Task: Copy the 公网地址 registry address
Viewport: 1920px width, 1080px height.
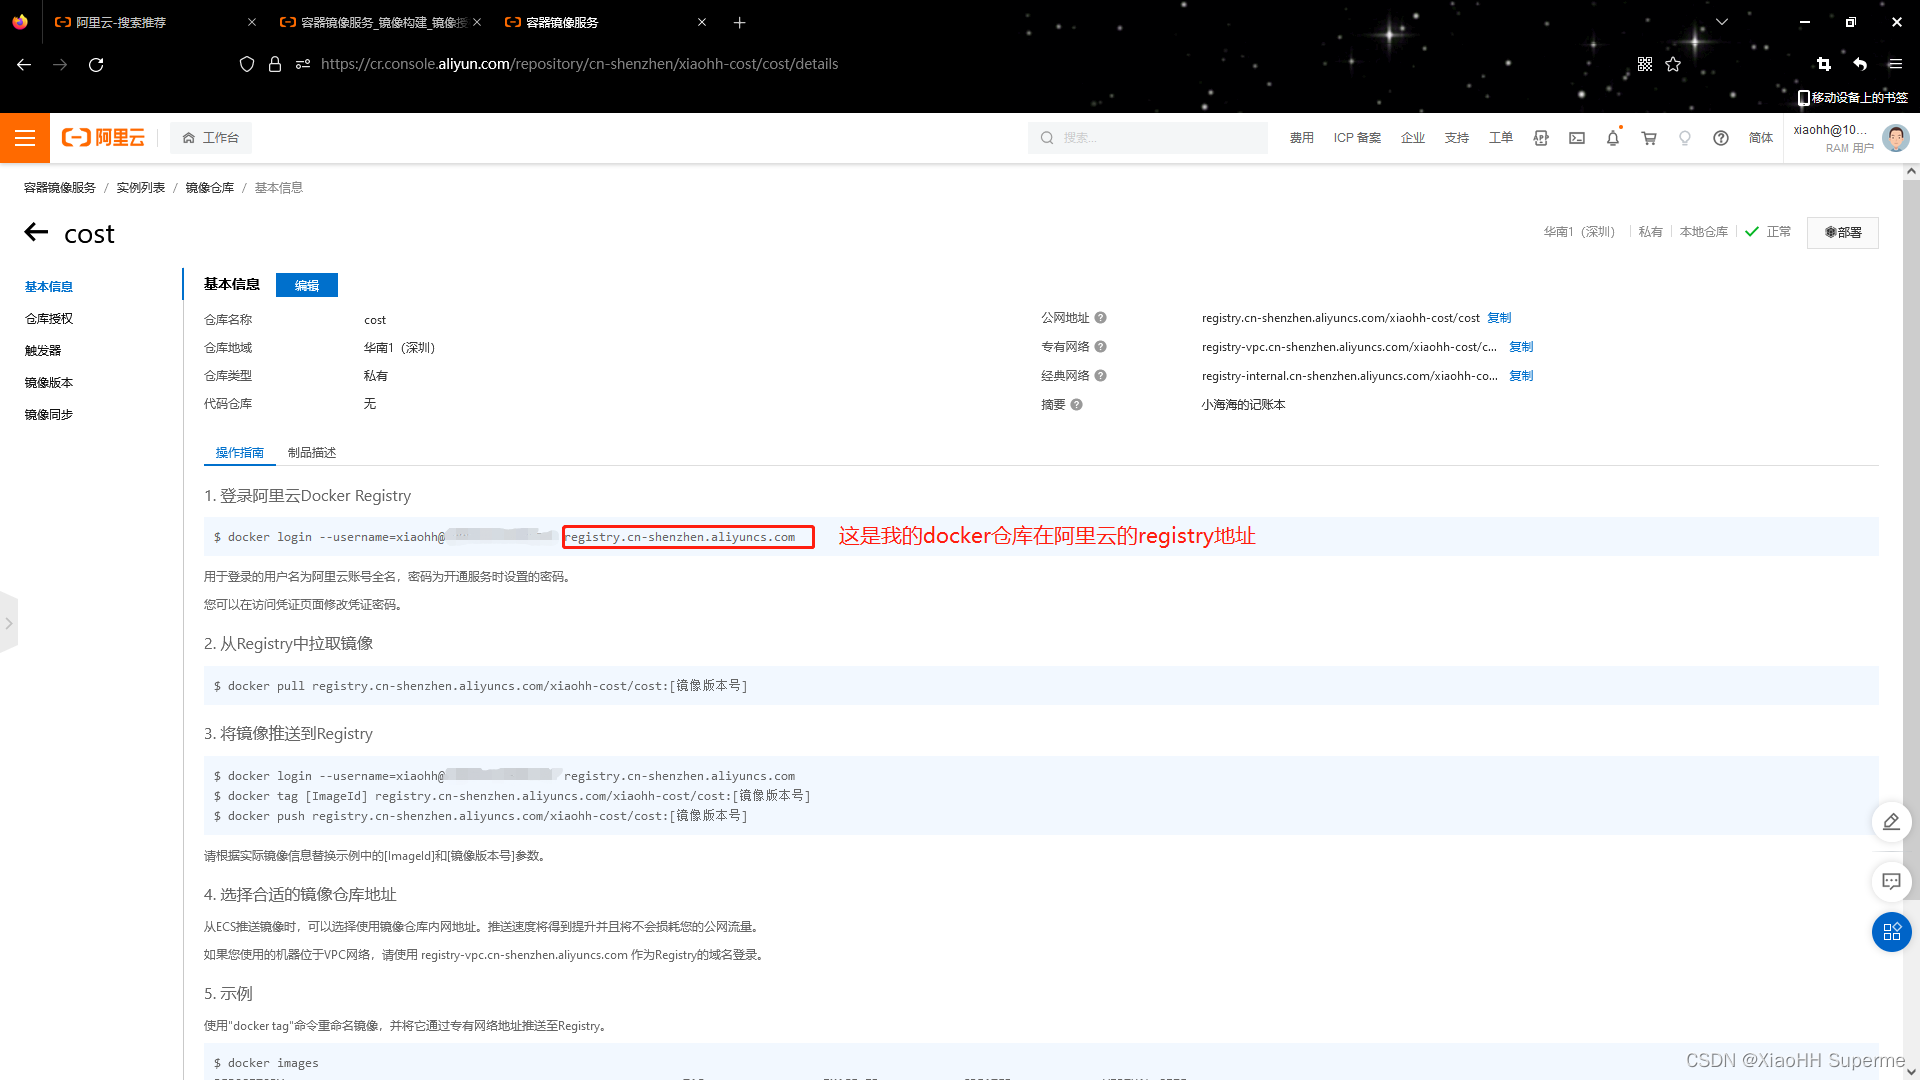Action: coord(1499,318)
